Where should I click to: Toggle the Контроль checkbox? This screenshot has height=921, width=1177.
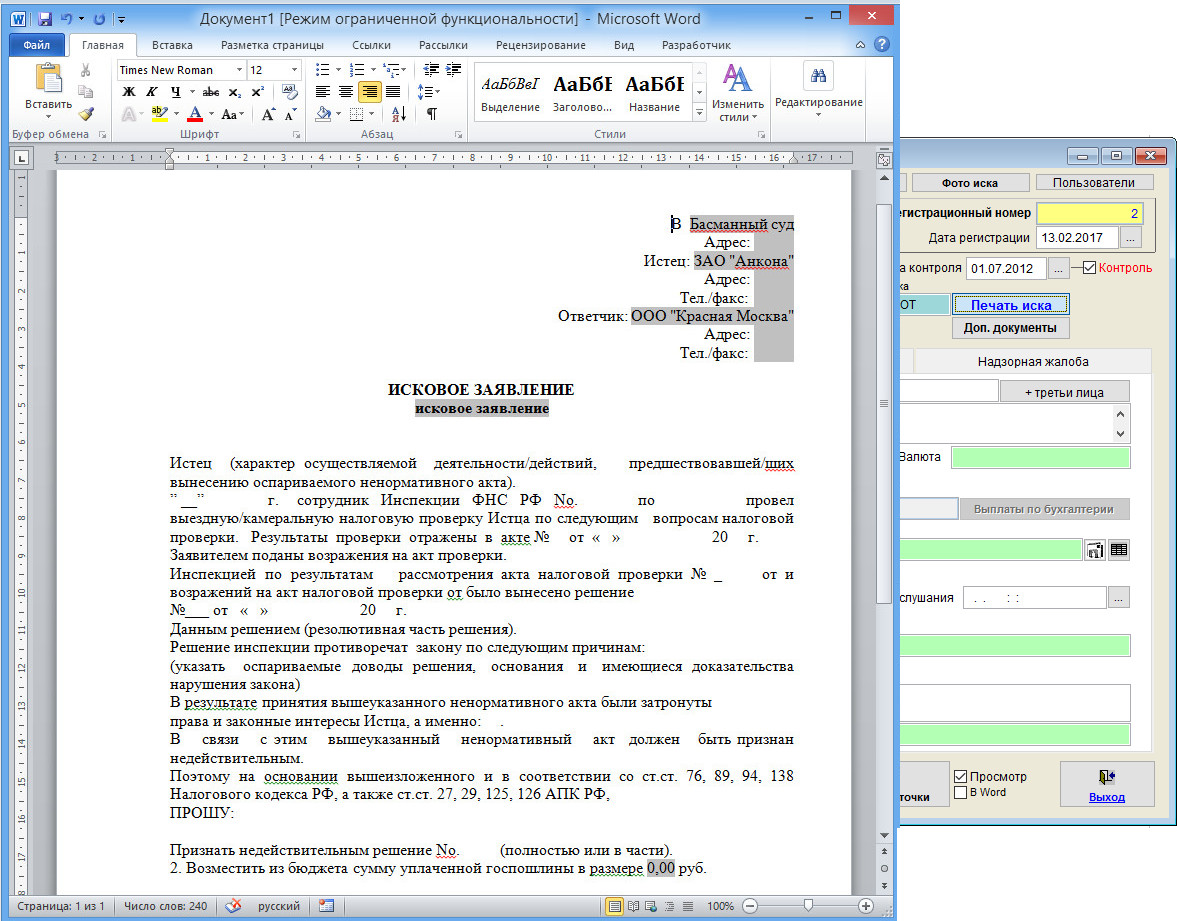tap(1089, 268)
